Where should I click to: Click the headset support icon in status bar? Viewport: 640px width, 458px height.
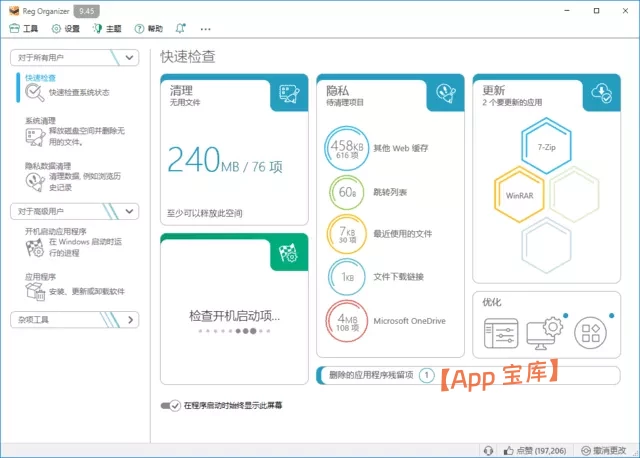[487, 450]
